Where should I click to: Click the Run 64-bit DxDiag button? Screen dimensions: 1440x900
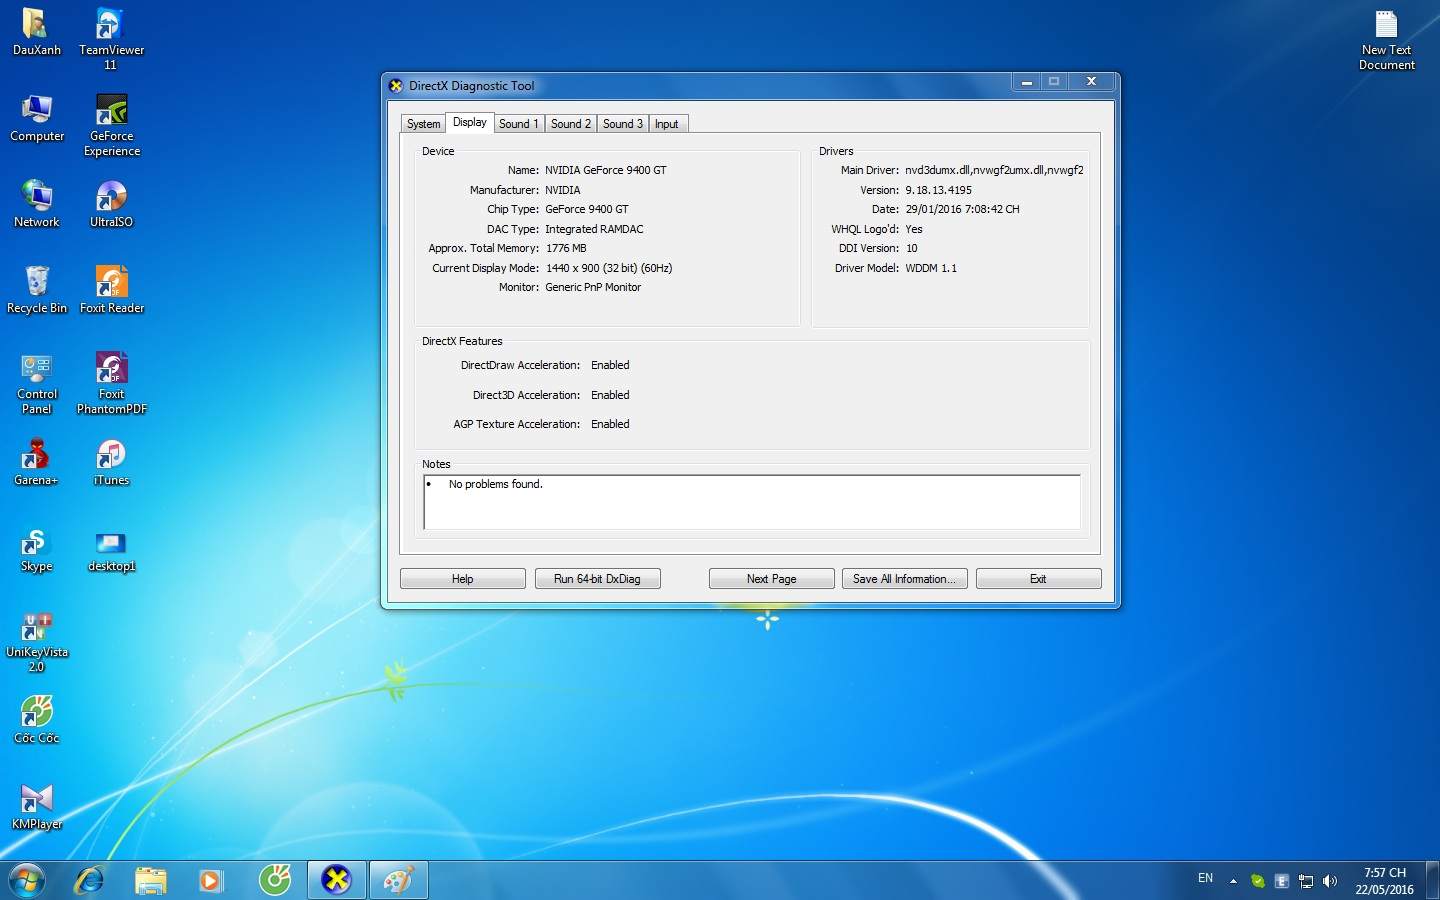pyautogui.click(x=597, y=579)
